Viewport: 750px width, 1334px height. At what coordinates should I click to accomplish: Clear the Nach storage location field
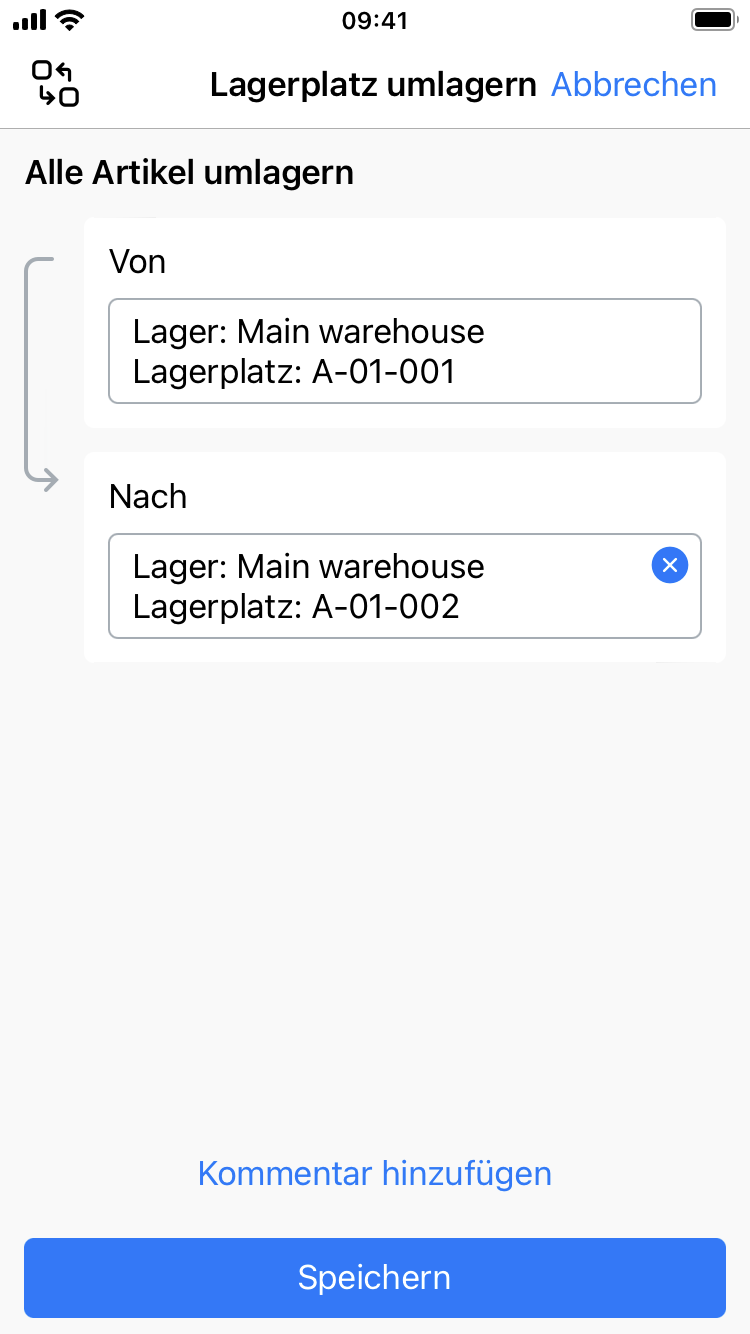click(670, 566)
